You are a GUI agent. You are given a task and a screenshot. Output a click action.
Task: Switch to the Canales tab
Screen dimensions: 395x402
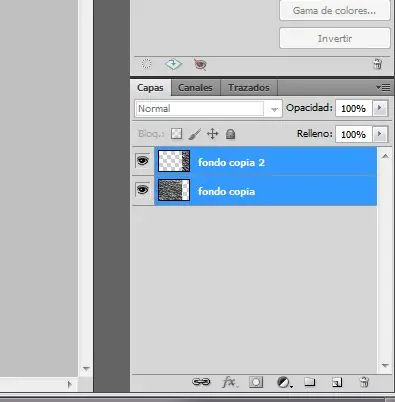[x=195, y=88]
